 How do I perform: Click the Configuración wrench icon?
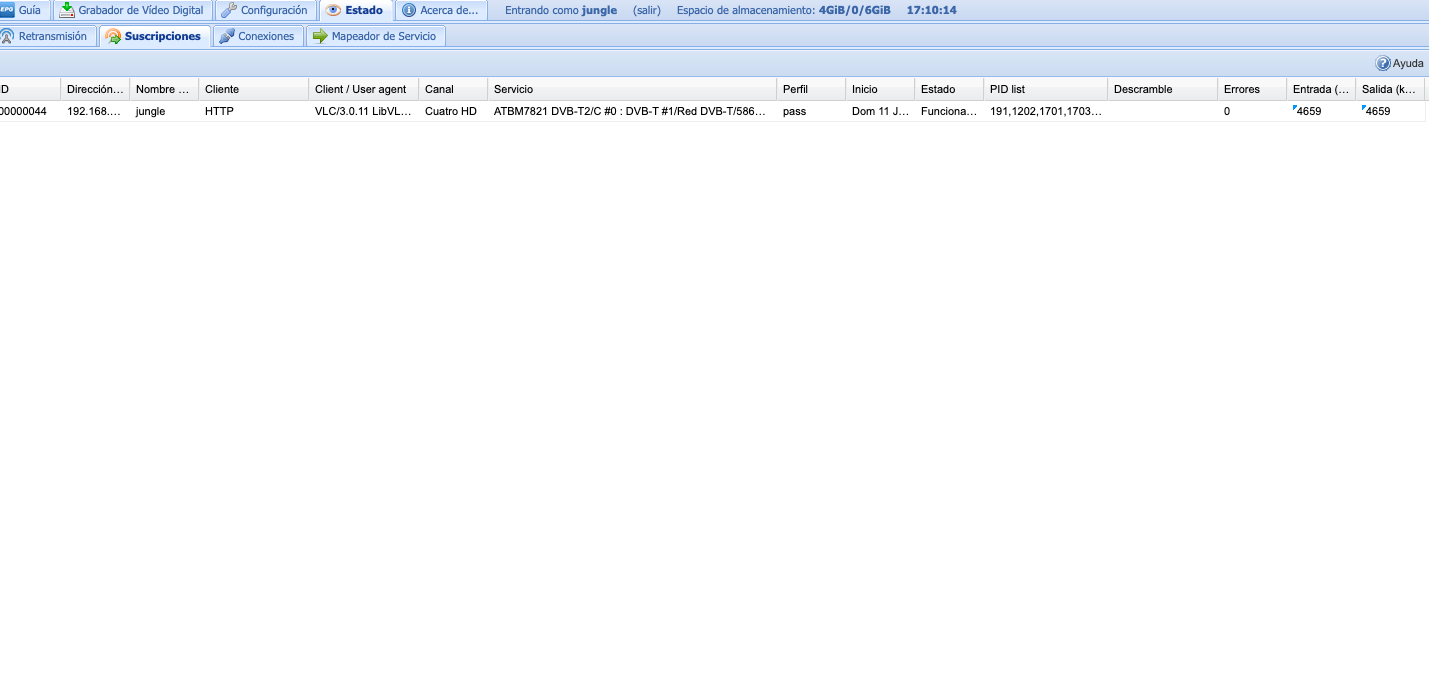[x=229, y=10]
